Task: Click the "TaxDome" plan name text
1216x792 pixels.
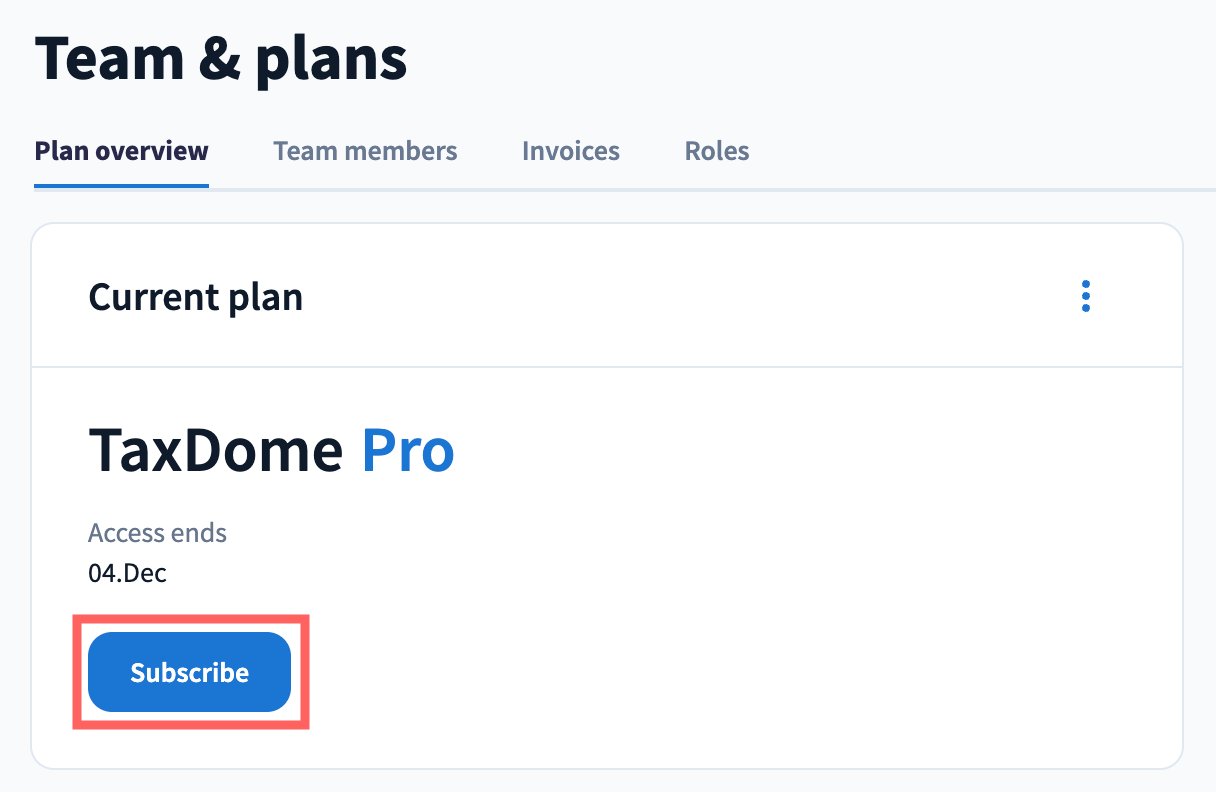Action: (216, 451)
